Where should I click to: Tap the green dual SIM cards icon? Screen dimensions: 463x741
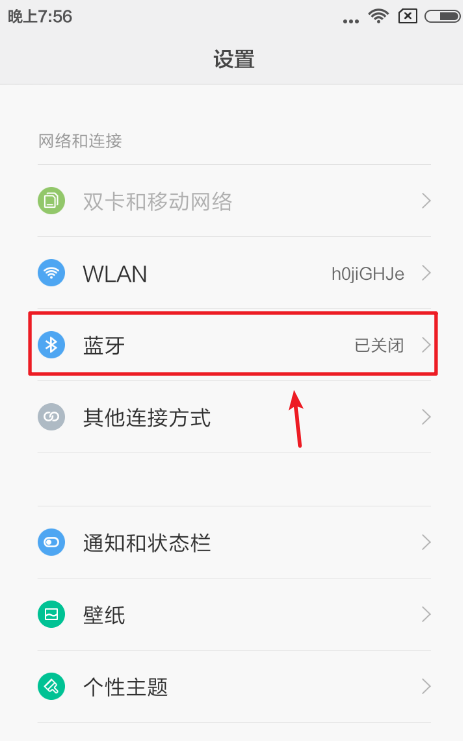[x=51, y=201]
